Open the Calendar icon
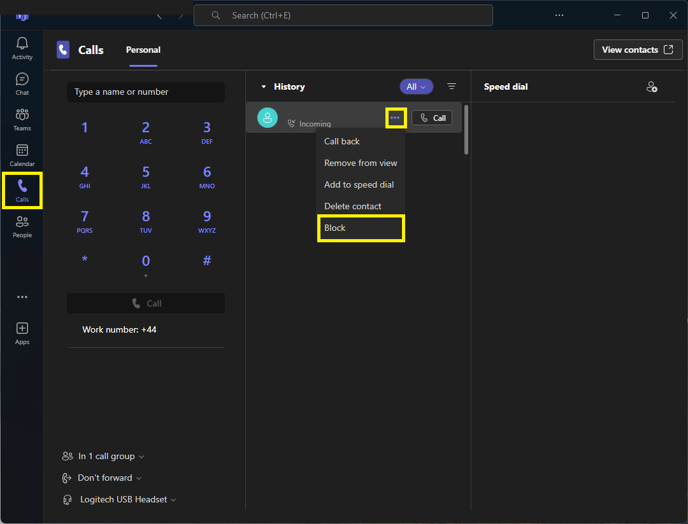Viewport: 688px width, 524px height. [x=22, y=155]
